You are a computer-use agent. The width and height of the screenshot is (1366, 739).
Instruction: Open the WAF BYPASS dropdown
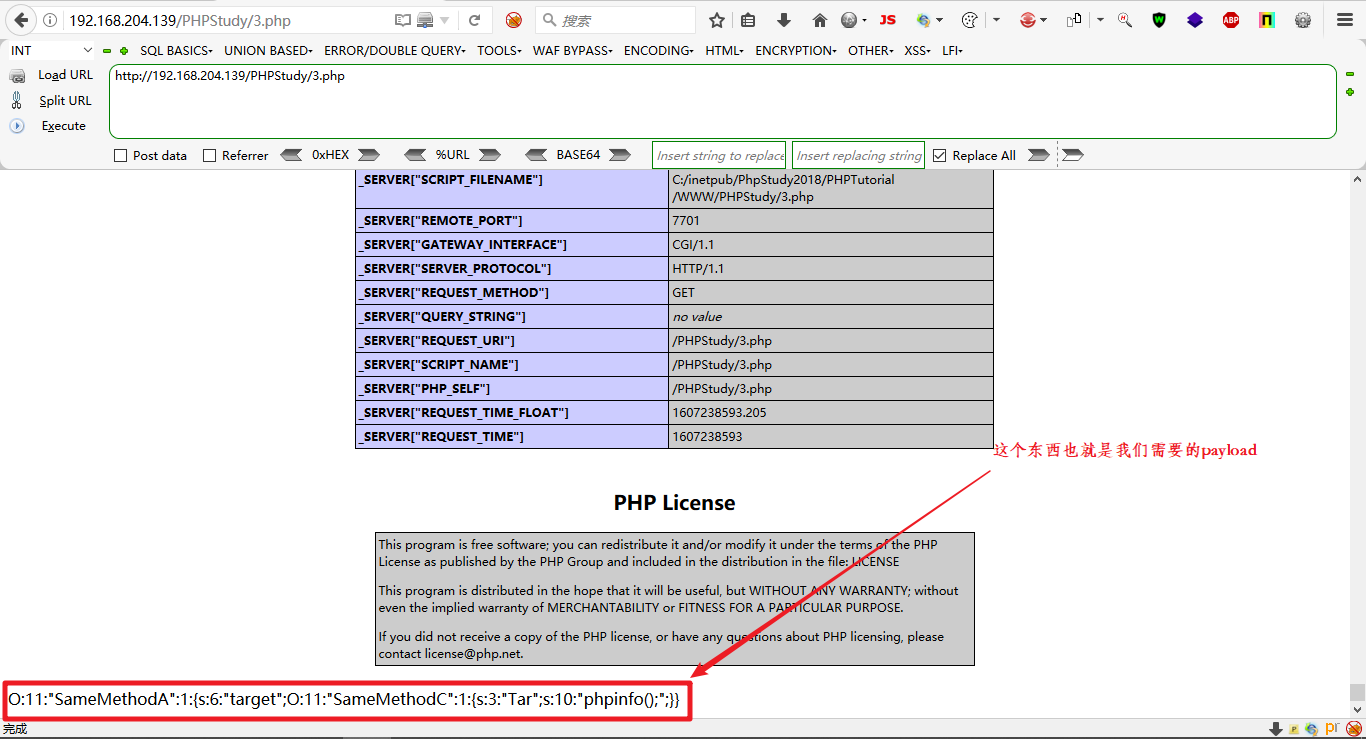pos(572,49)
